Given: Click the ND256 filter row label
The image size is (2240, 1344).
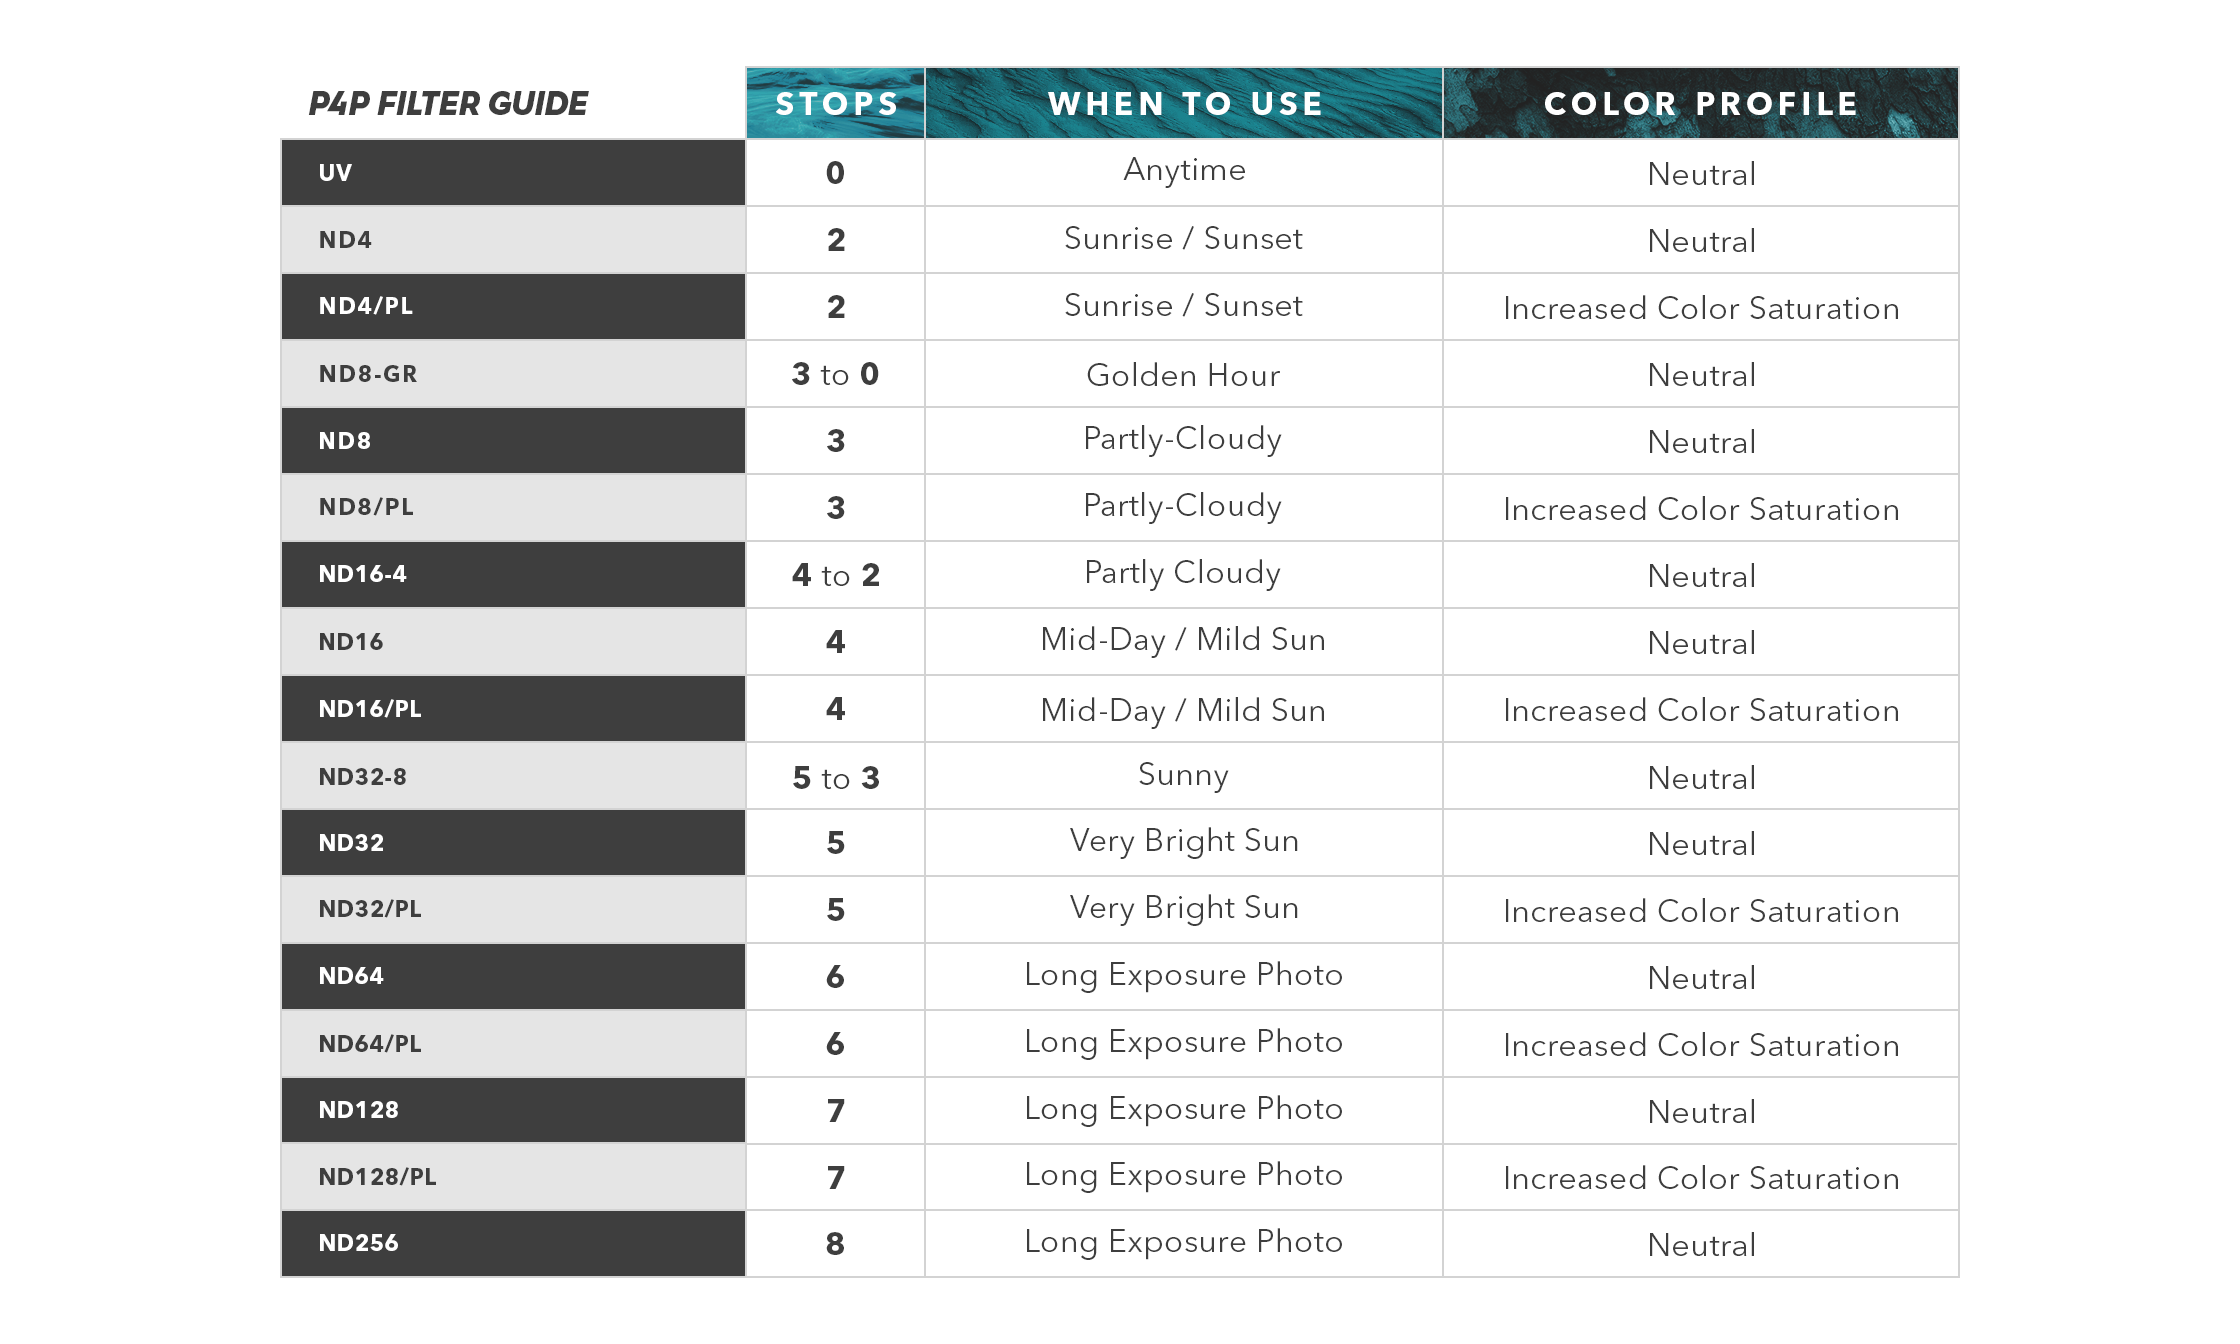Looking at the screenshot, I should (x=358, y=1244).
